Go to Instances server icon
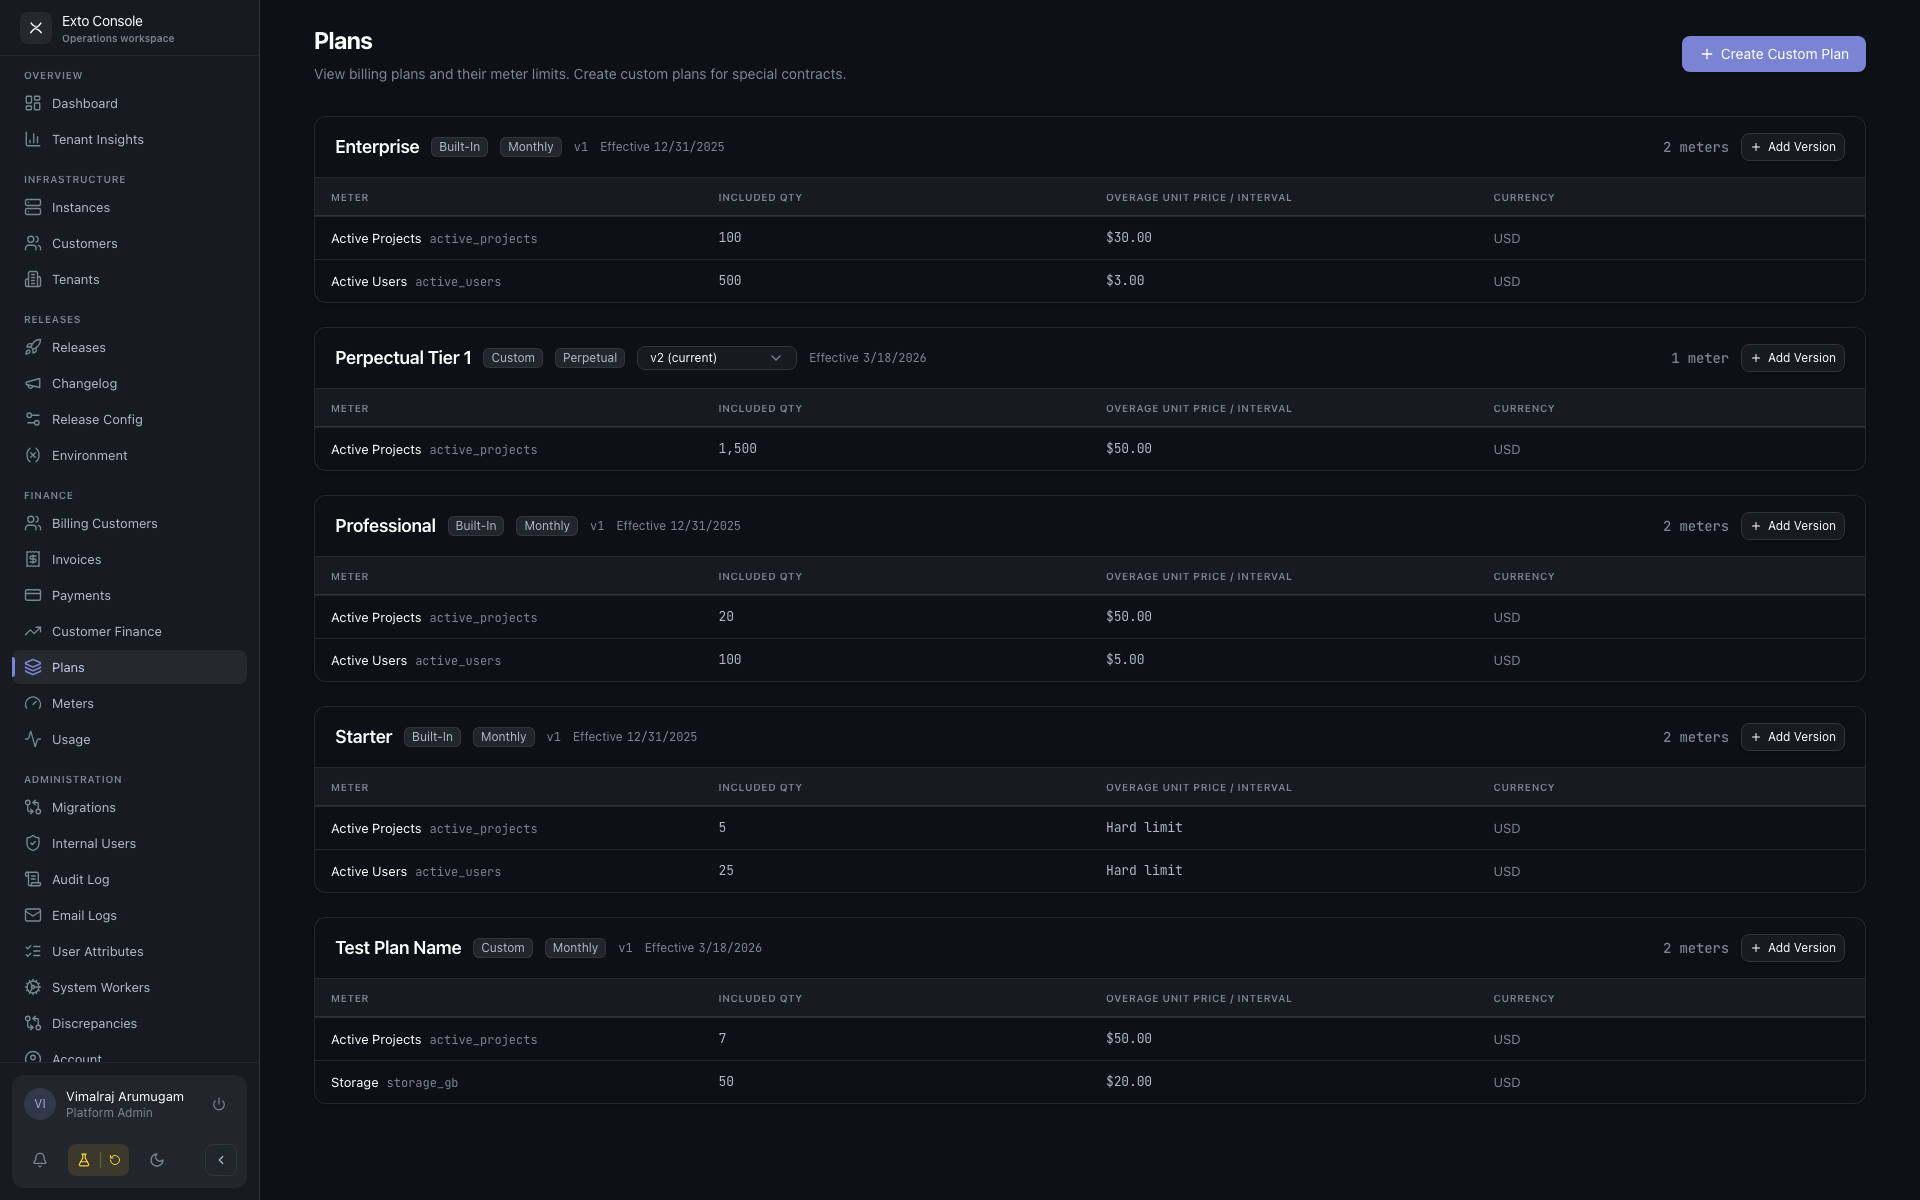1920x1200 pixels. pyautogui.click(x=33, y=207)
